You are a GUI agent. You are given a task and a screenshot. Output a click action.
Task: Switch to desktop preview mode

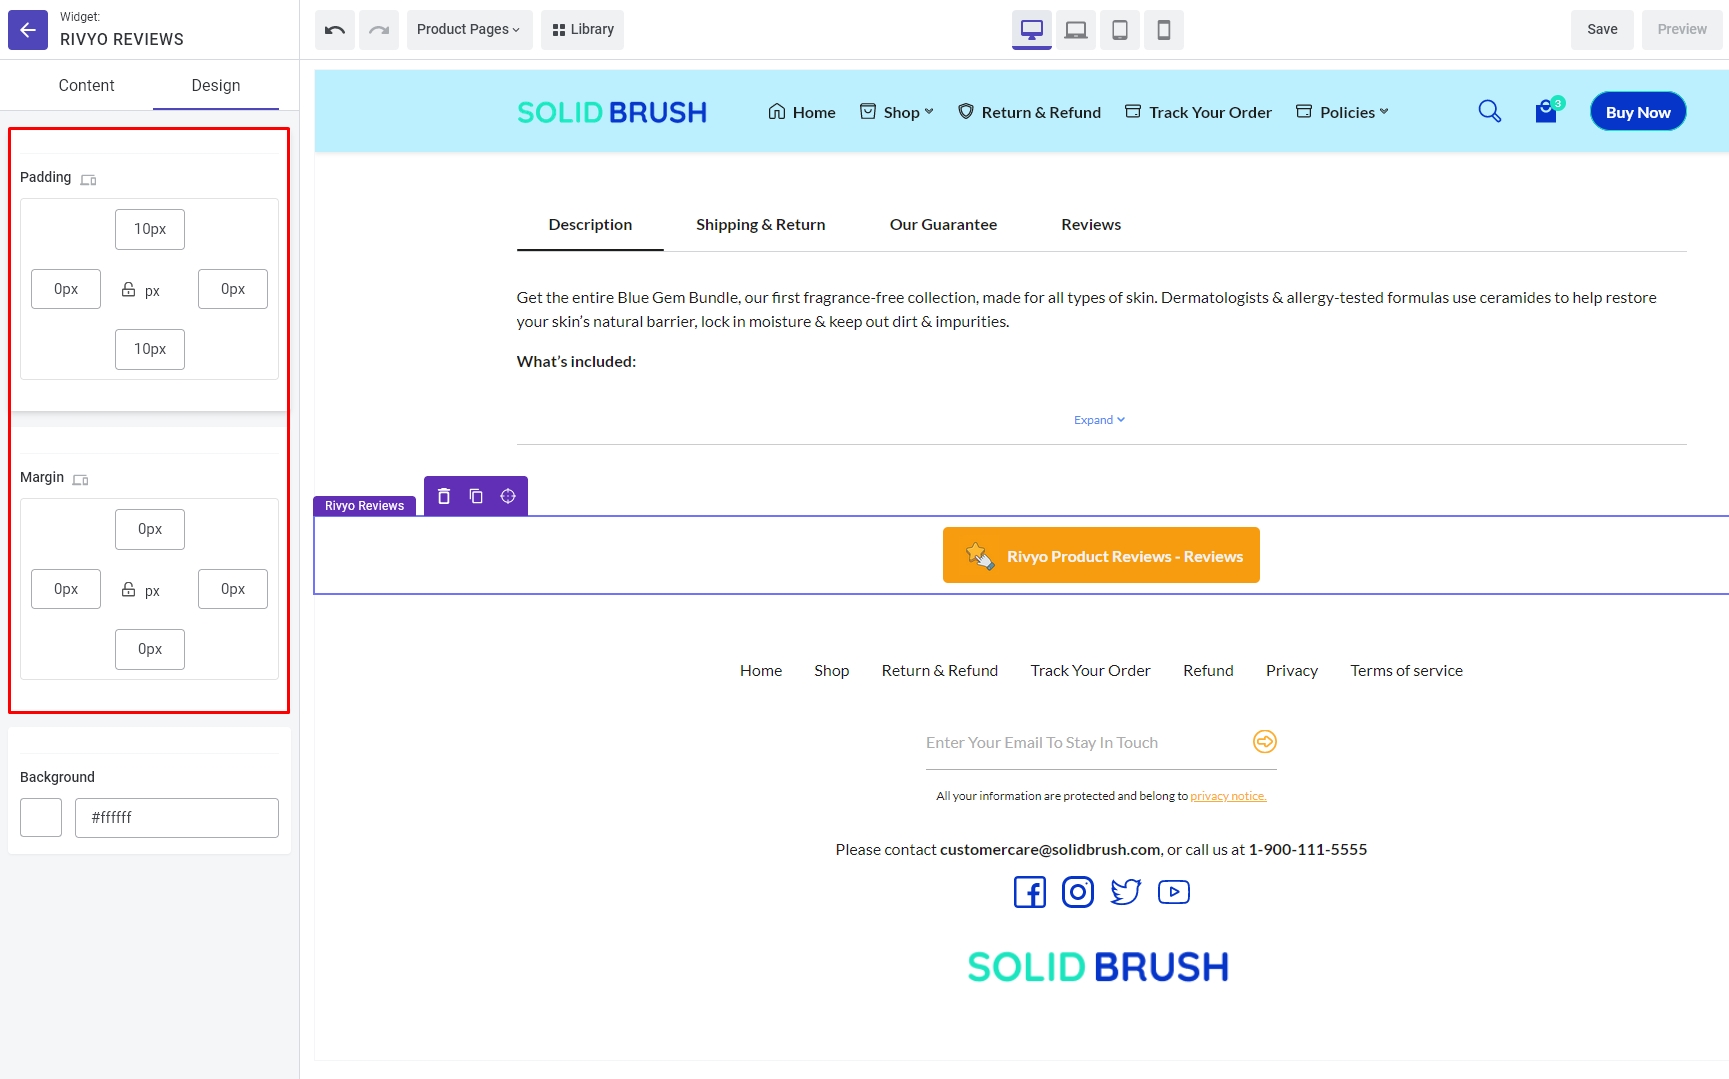[x=1032, y=30]
